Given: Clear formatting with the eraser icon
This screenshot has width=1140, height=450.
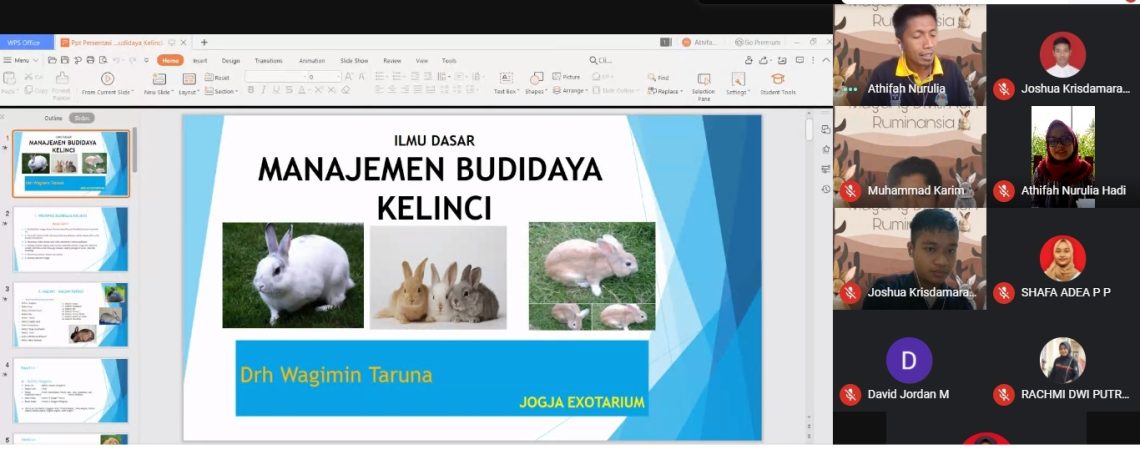Looking at the screenshot, I should pyautogui.click(x=345, y=90).
